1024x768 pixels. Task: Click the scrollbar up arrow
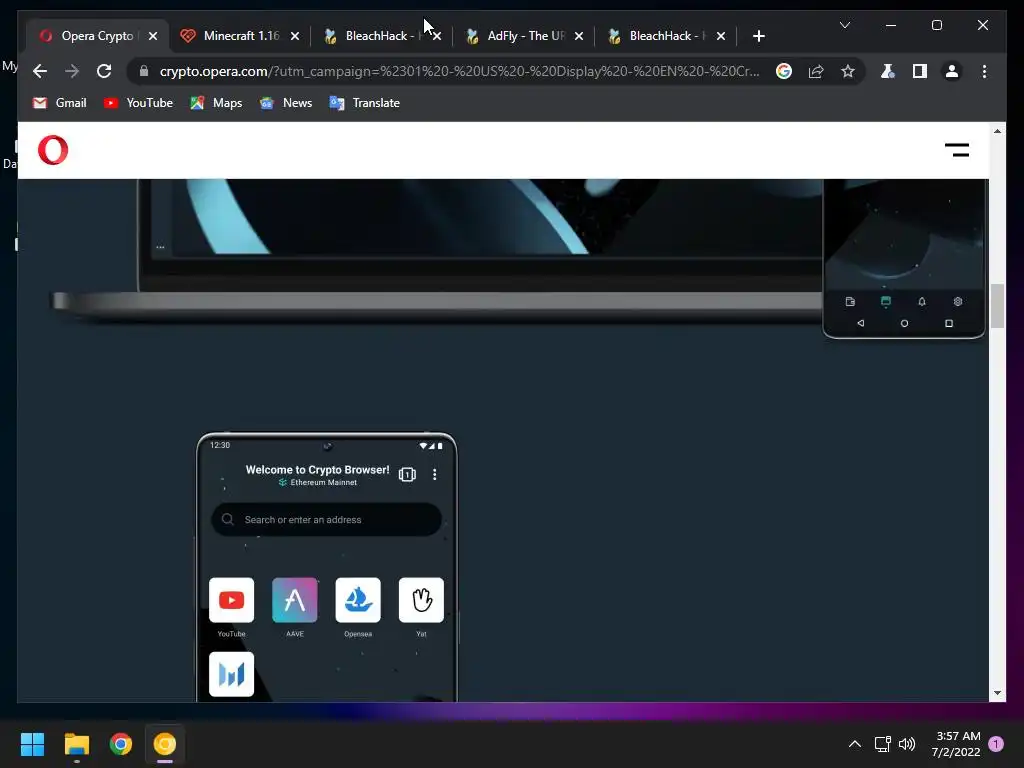point(997,131)
